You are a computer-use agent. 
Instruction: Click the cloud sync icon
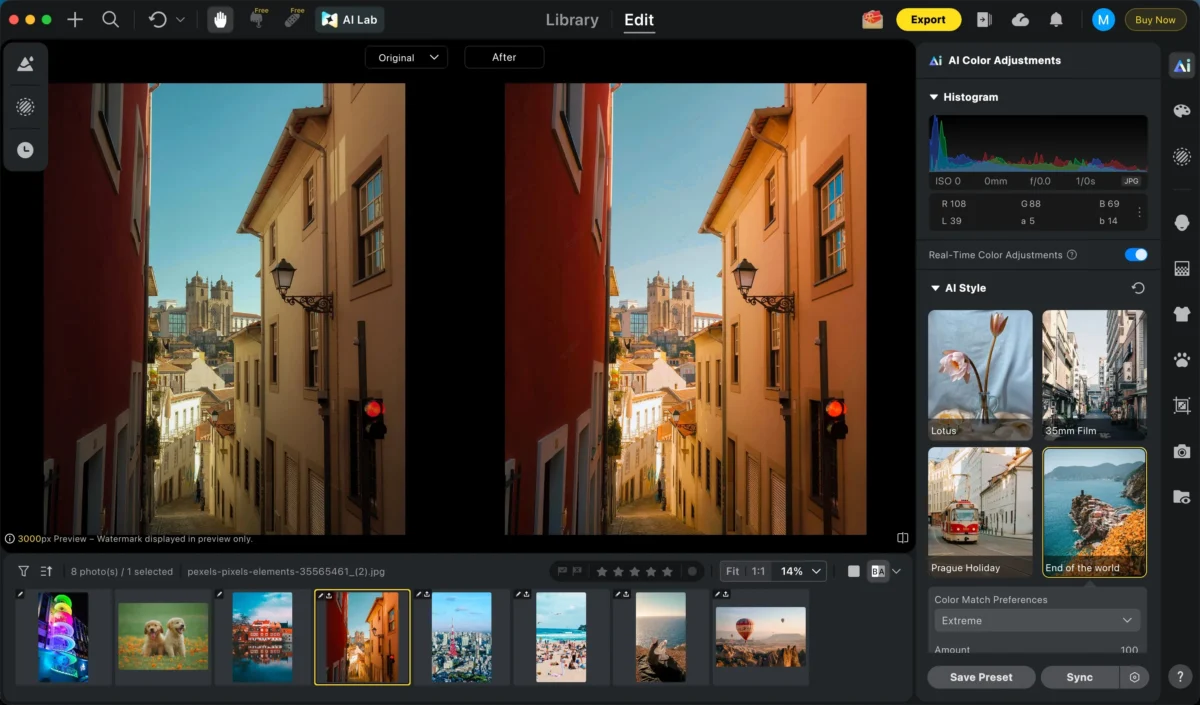point(1020,19)
